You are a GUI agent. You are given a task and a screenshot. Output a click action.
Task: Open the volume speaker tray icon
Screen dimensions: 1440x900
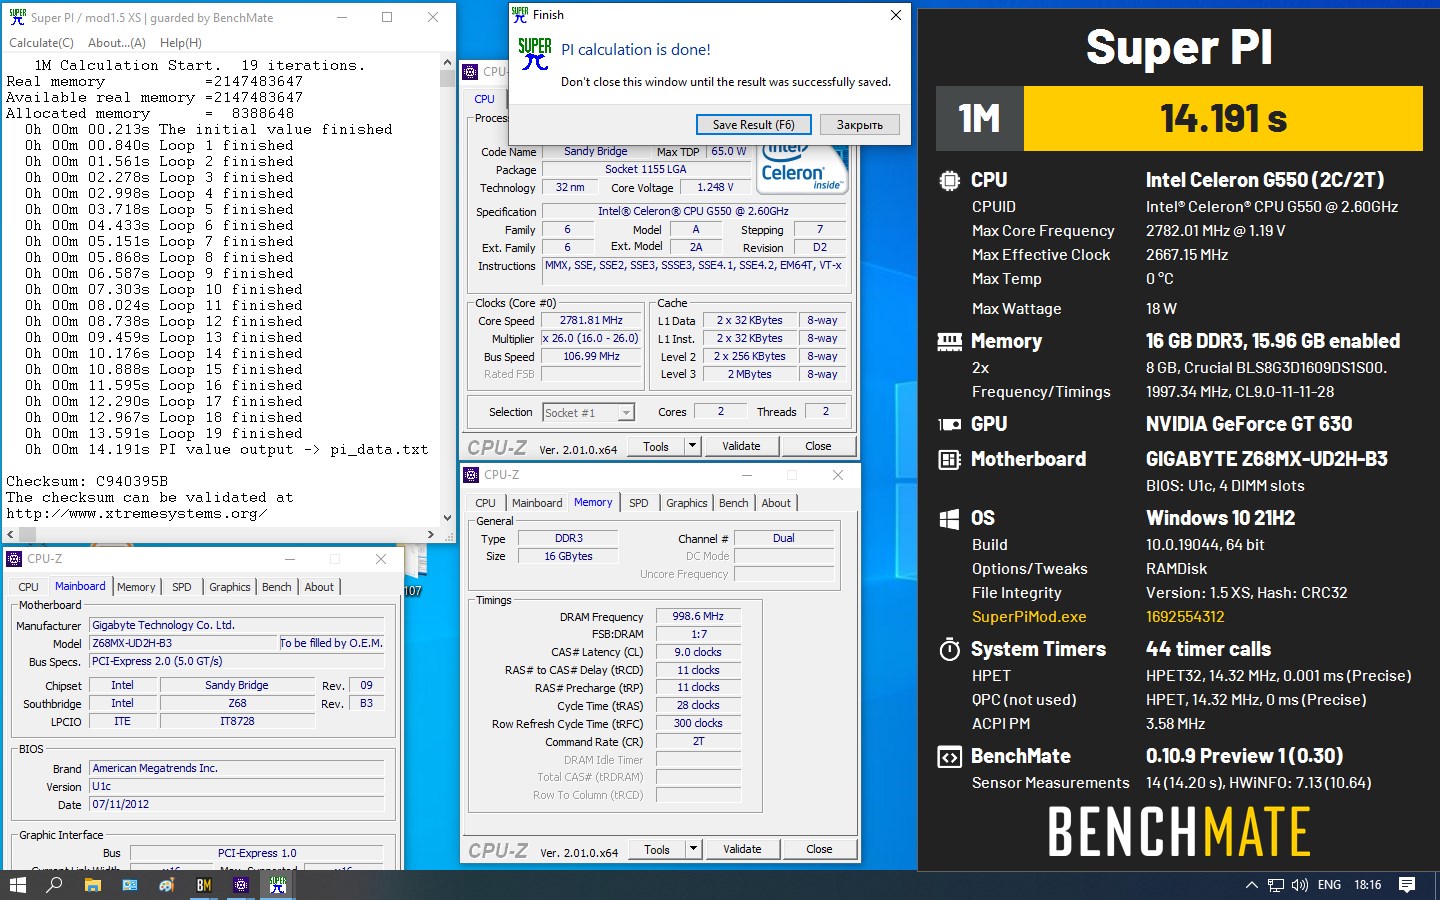[x=1300, y=885]
